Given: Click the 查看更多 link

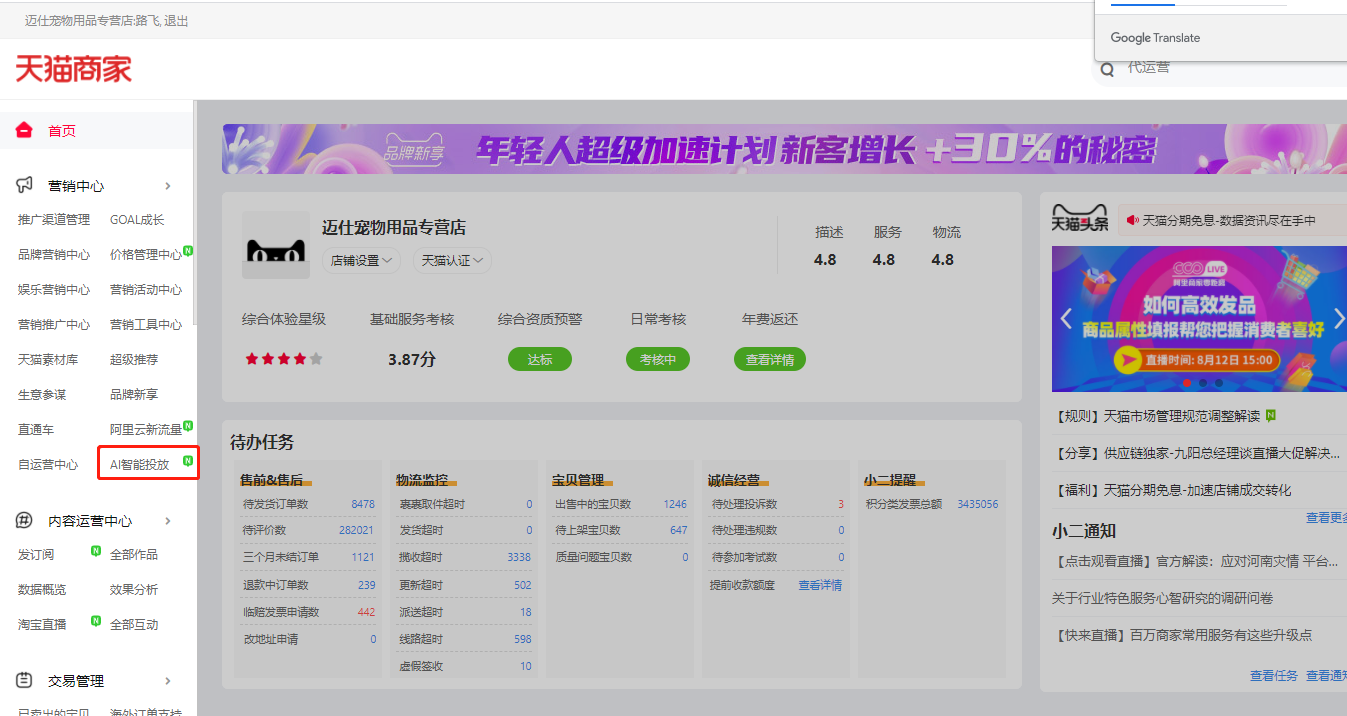Looking at the screenshot, I should pos(1326,518).
